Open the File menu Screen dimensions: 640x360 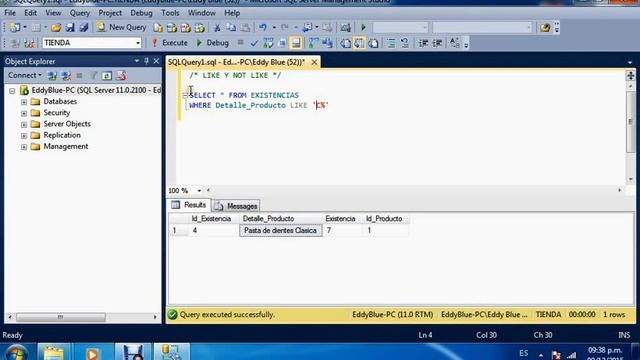pos(10,13)
